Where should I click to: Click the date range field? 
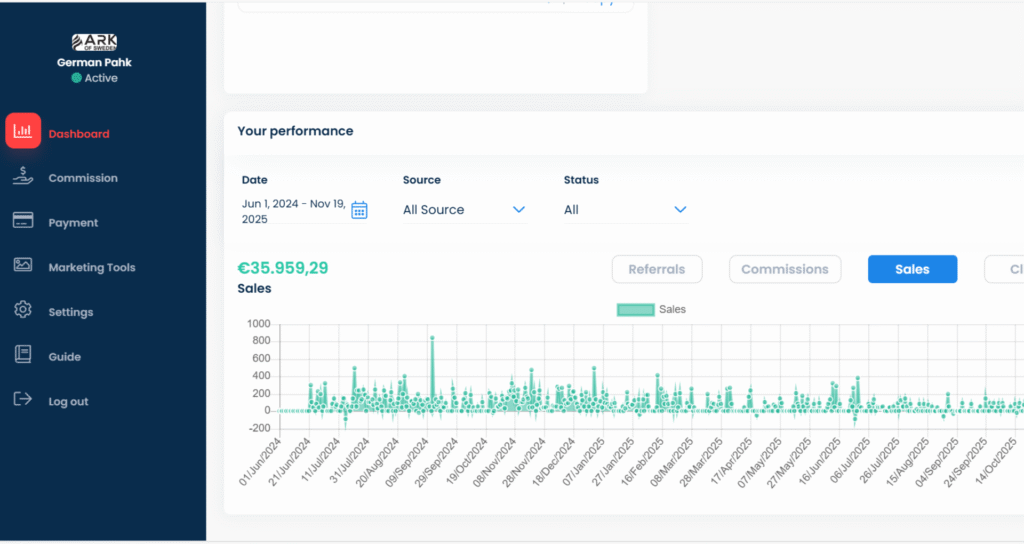(x=293, y=210)
